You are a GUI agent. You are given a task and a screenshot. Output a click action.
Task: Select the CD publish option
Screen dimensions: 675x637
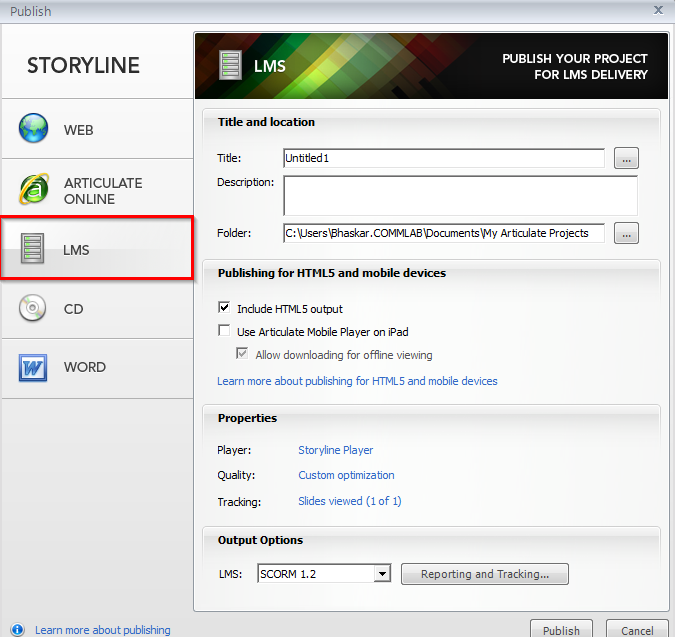pyautogui.click(x=97, y=309)
